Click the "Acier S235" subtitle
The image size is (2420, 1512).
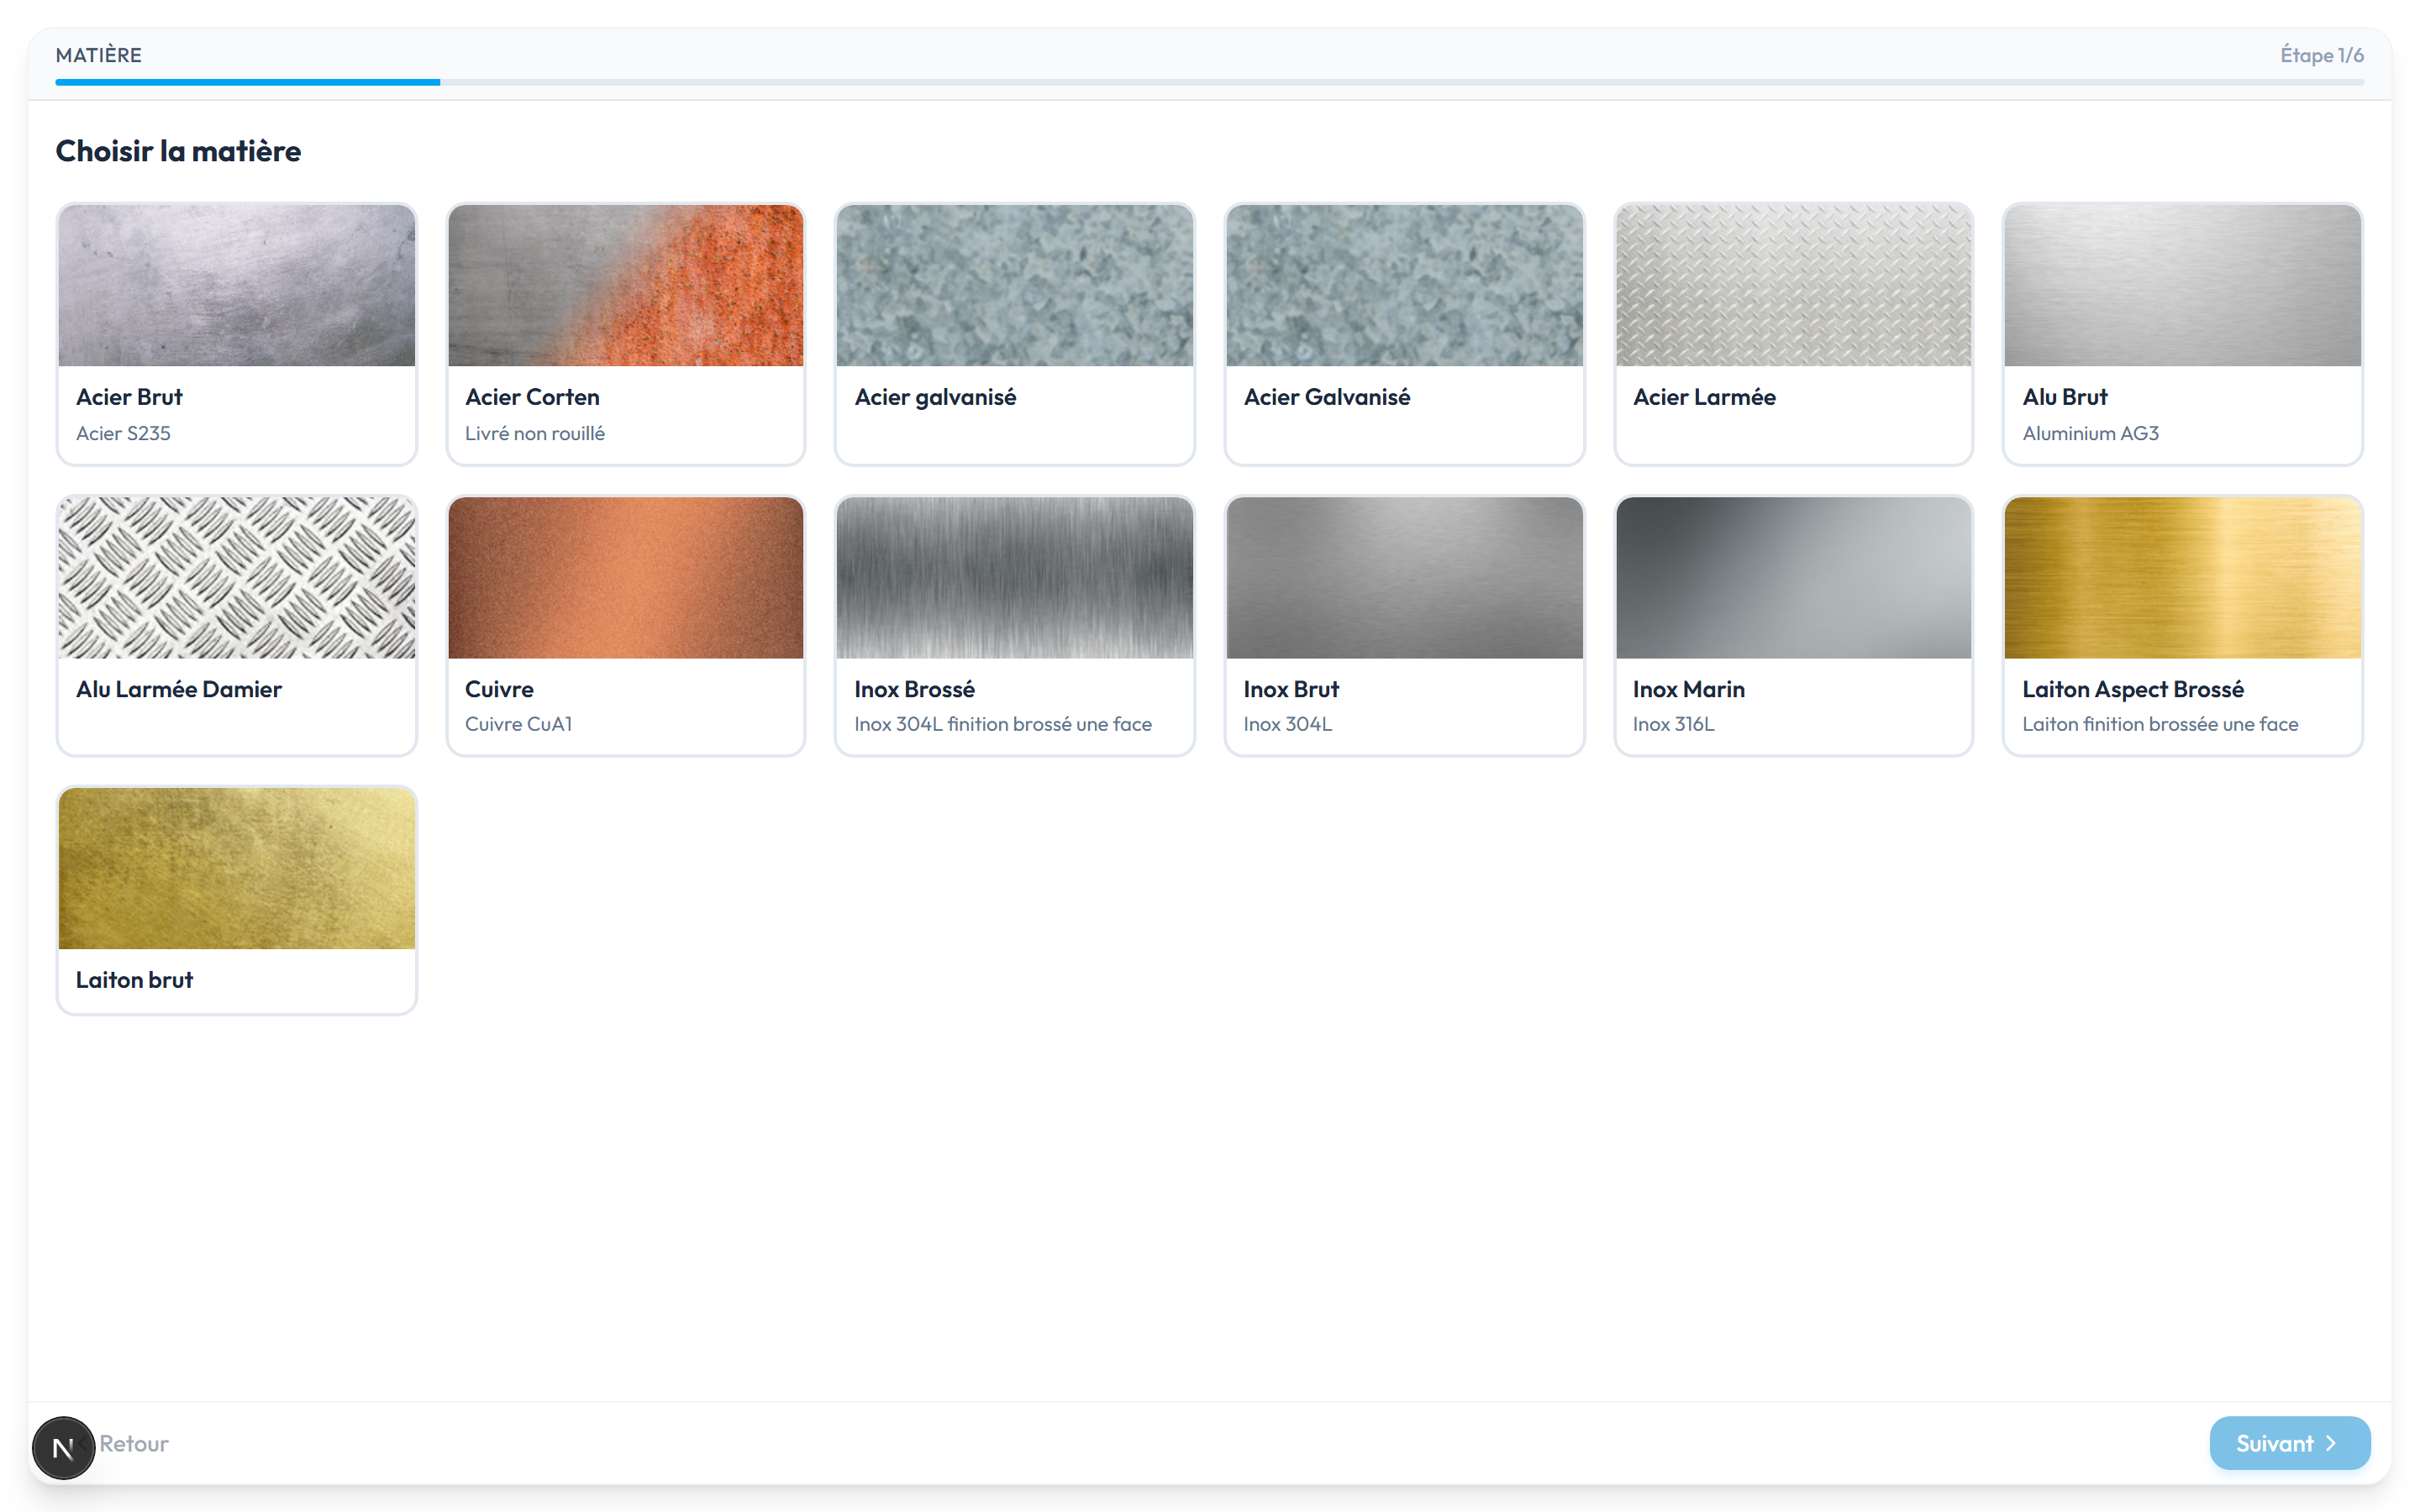point(123,433)
